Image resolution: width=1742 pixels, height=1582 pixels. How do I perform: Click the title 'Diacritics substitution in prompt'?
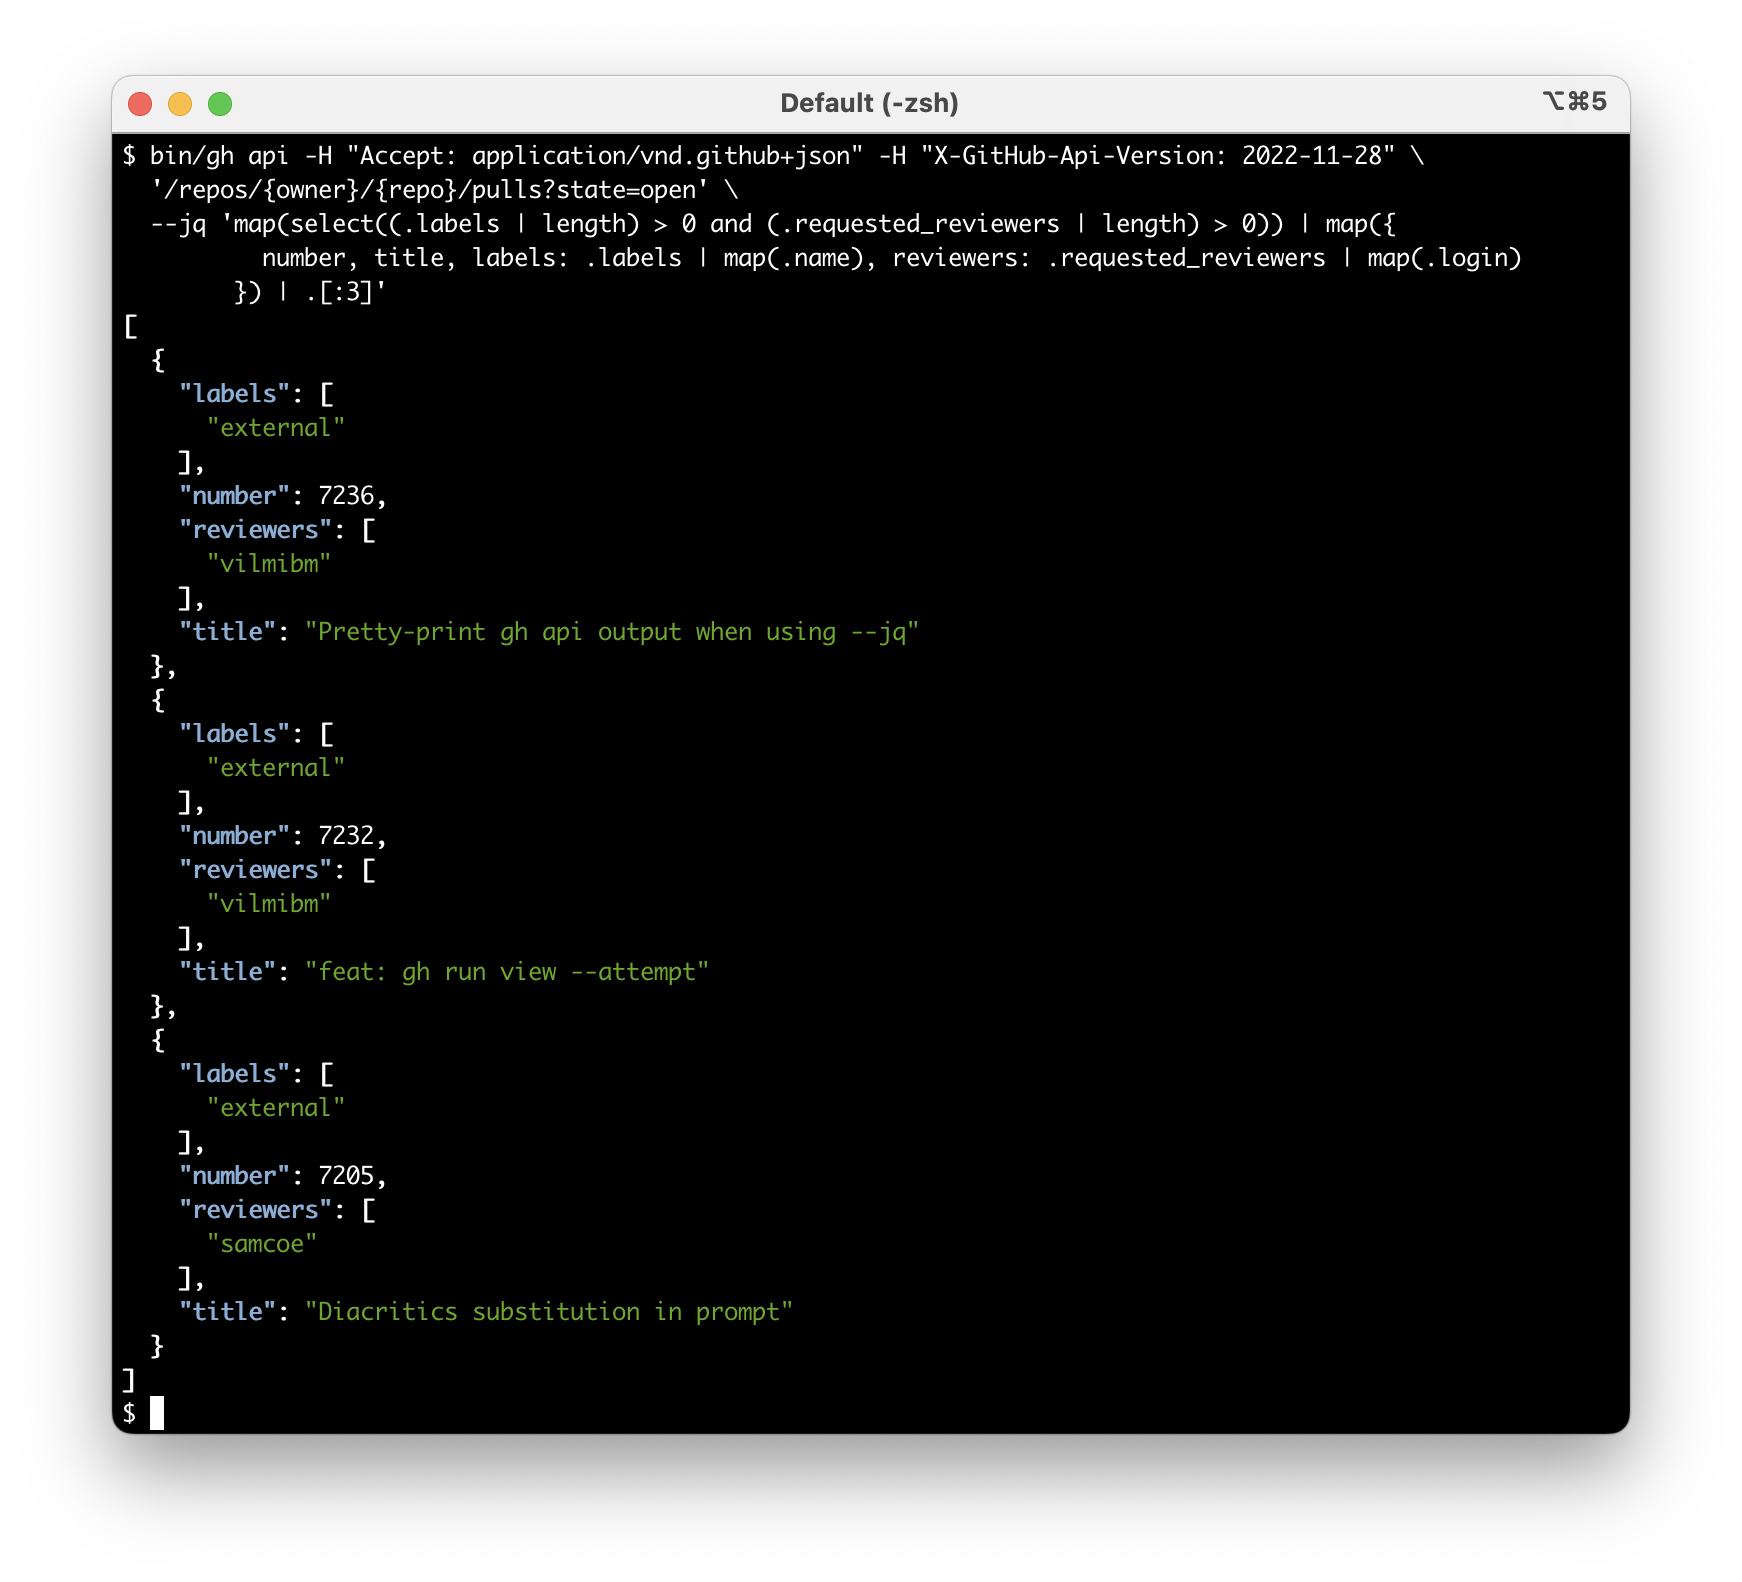(549, 1312)
